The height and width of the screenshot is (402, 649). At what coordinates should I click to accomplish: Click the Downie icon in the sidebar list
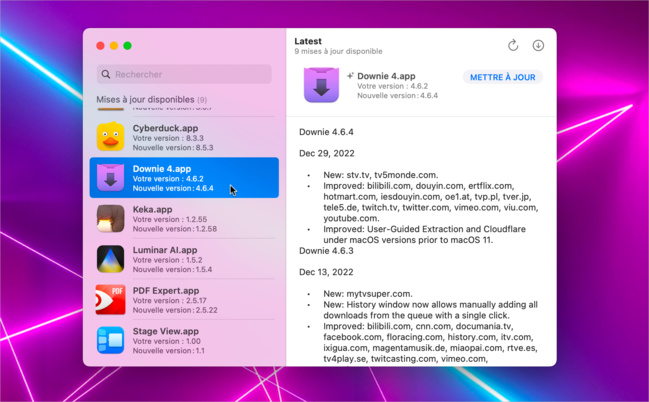click(111, 177)
